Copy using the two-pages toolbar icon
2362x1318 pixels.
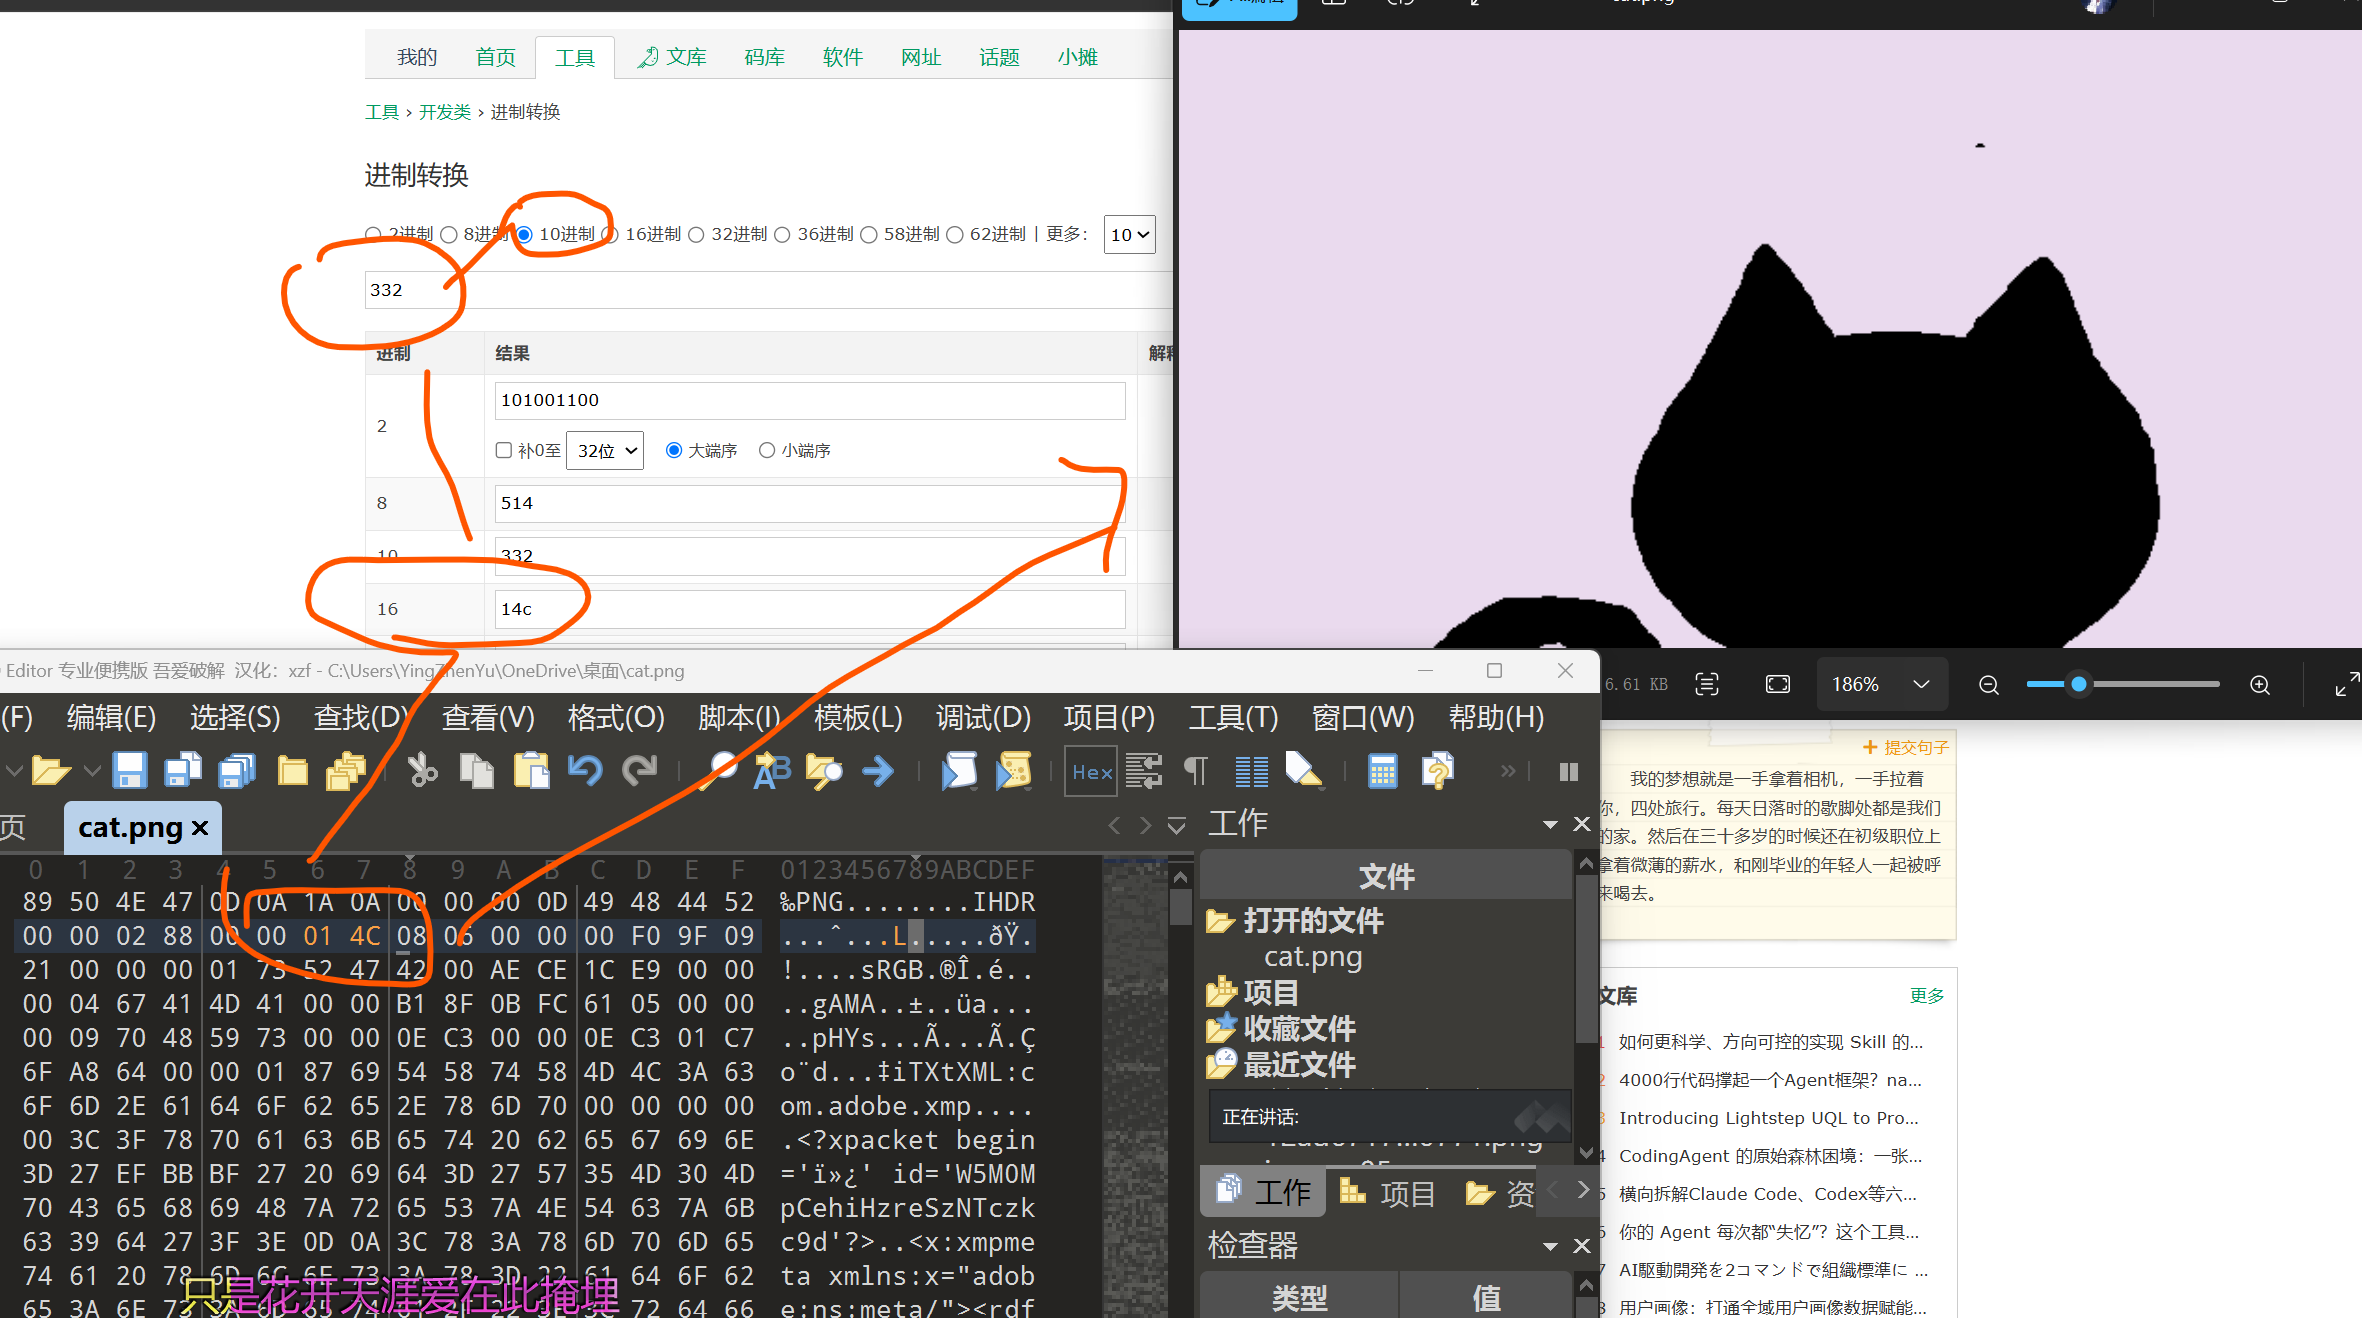[477, 771]
